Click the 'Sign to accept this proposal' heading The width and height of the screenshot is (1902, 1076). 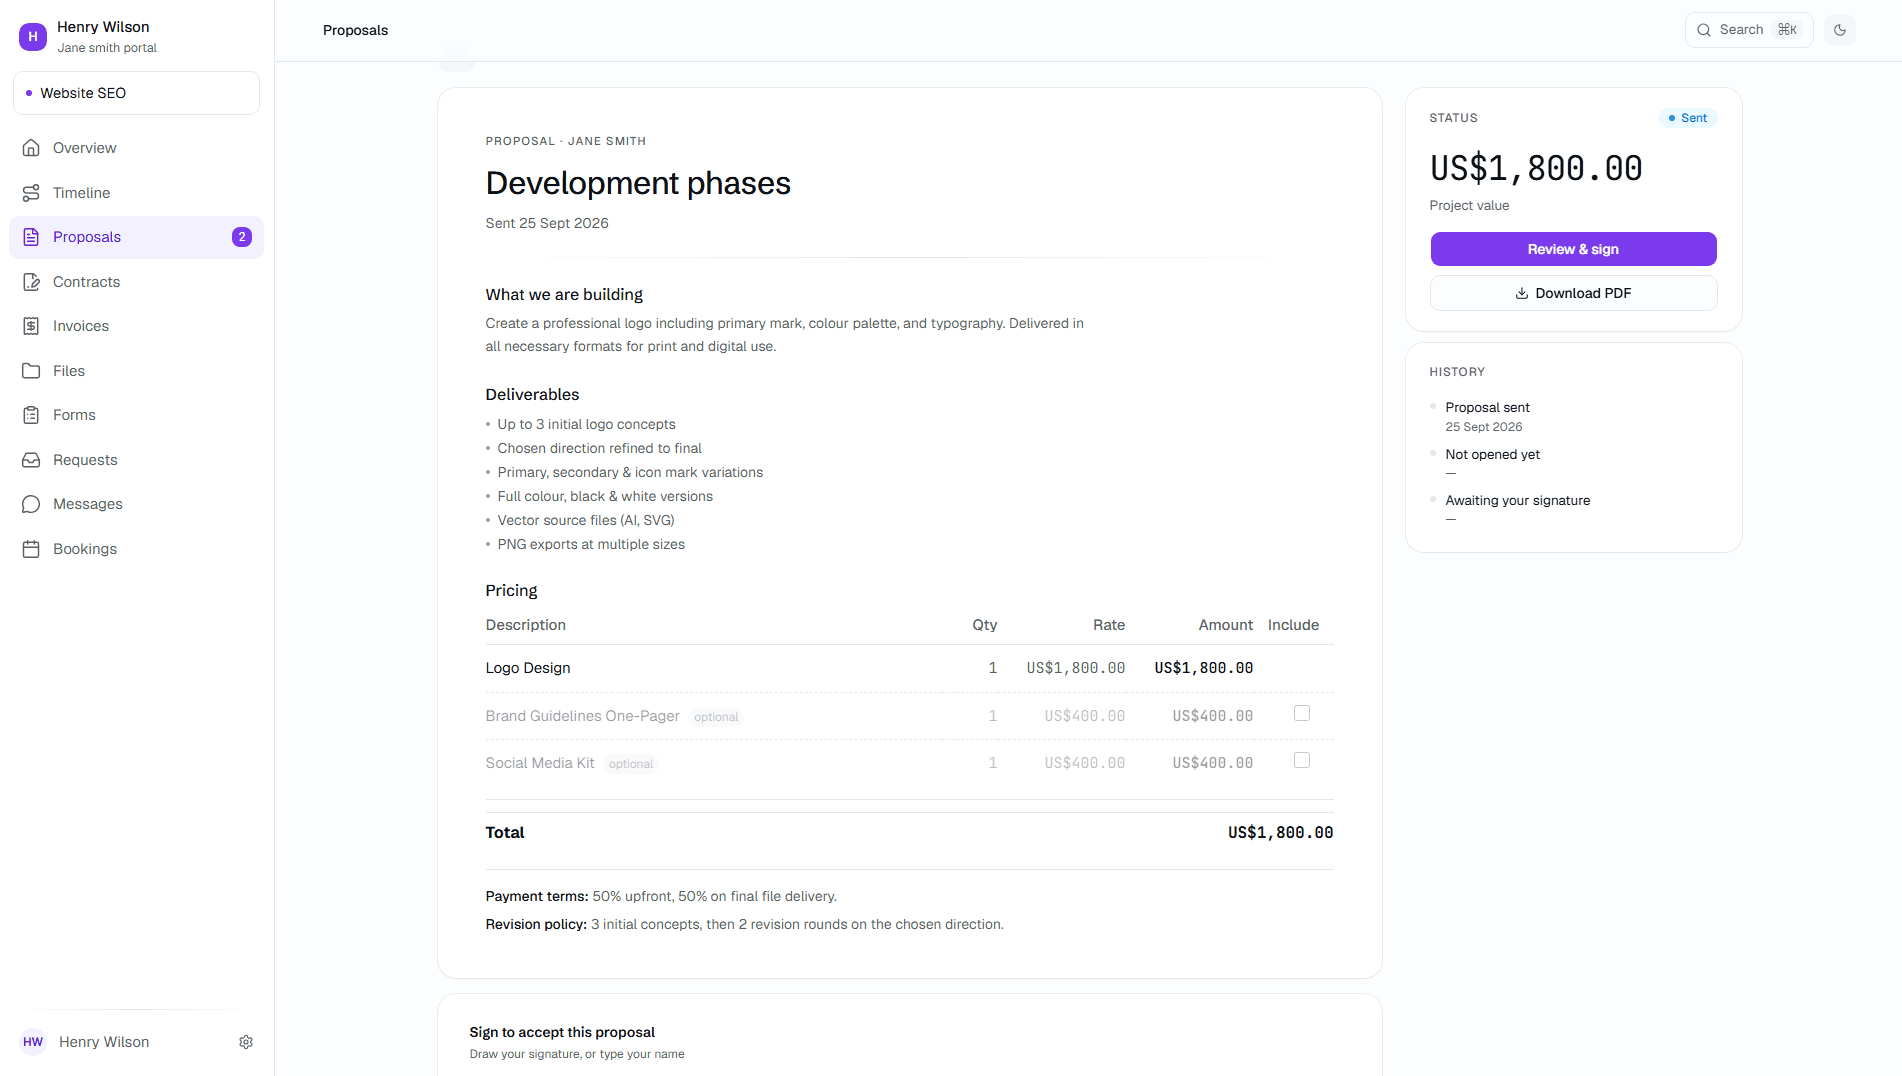point(562,1032)
